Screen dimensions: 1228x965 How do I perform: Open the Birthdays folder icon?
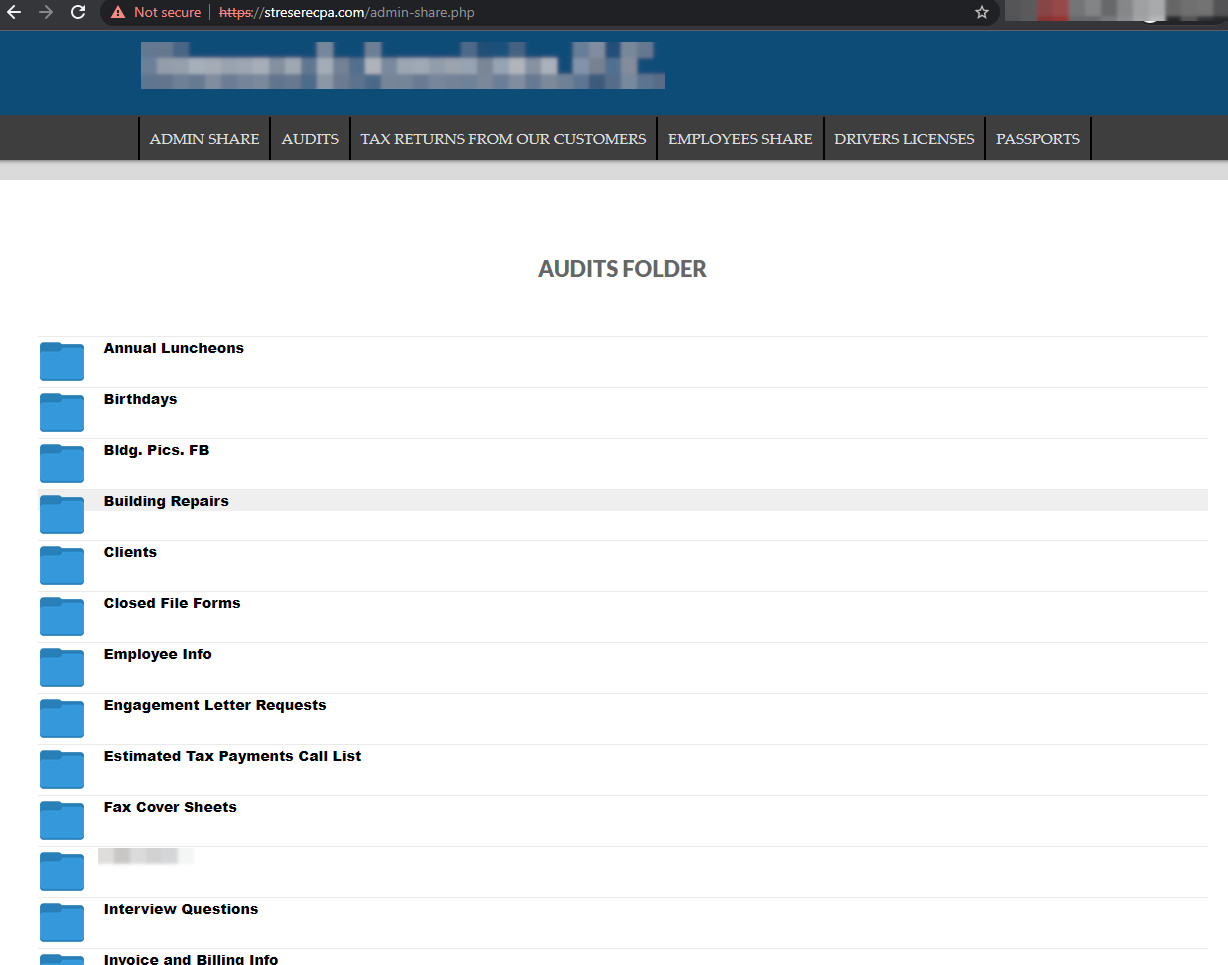click(x=62, y=412)
